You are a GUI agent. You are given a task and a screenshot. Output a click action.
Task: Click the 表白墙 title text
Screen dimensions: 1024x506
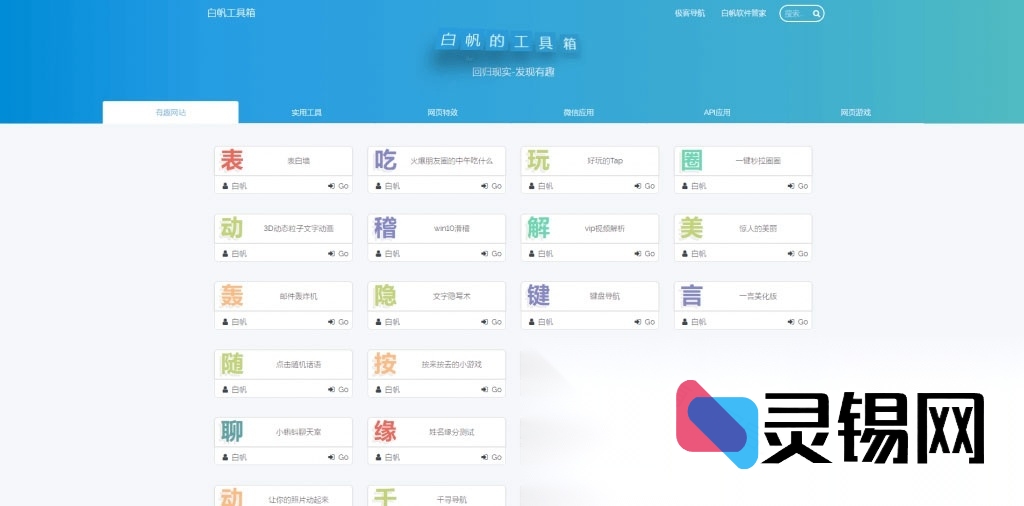click(298, 161)
